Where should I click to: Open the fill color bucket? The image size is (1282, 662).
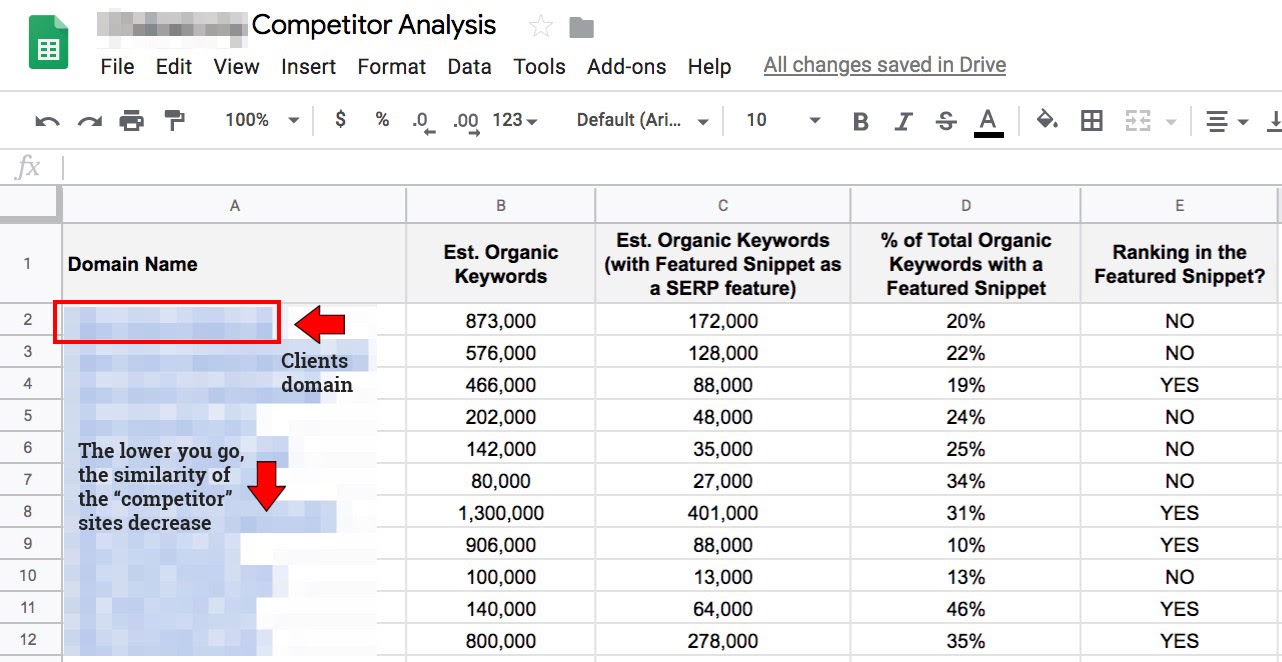pyautogui.click(x=1047, y=121)
